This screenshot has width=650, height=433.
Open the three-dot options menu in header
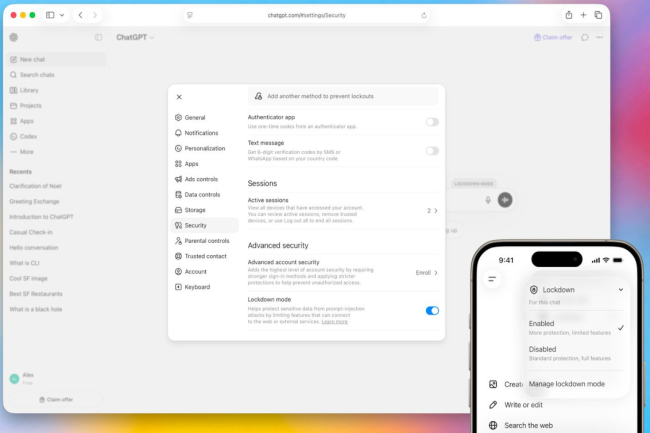599,37
